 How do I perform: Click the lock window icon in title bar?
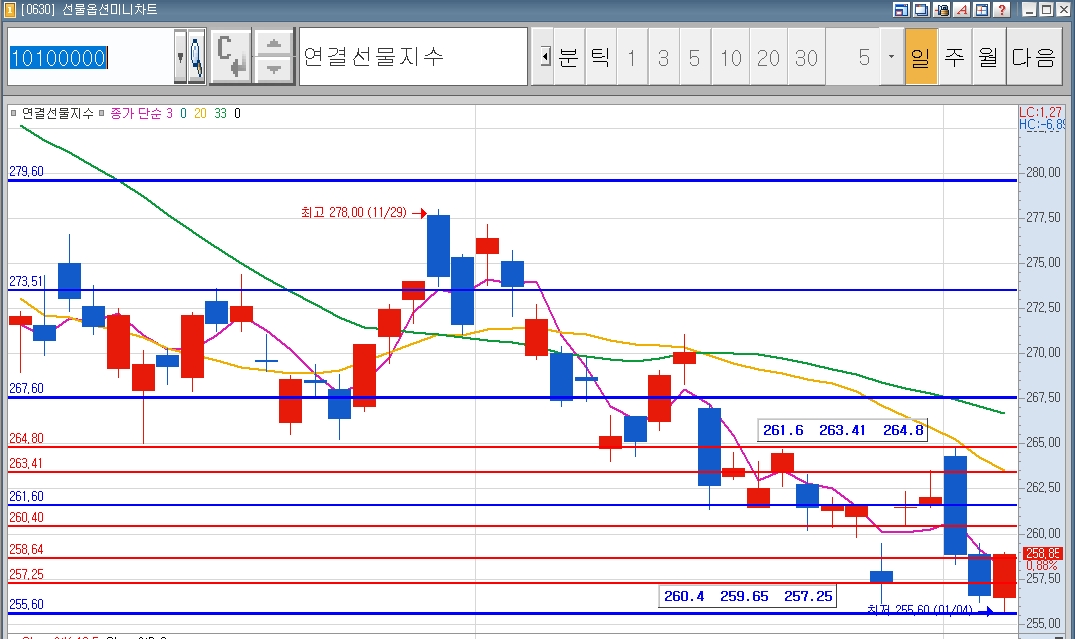pos(941,10)
